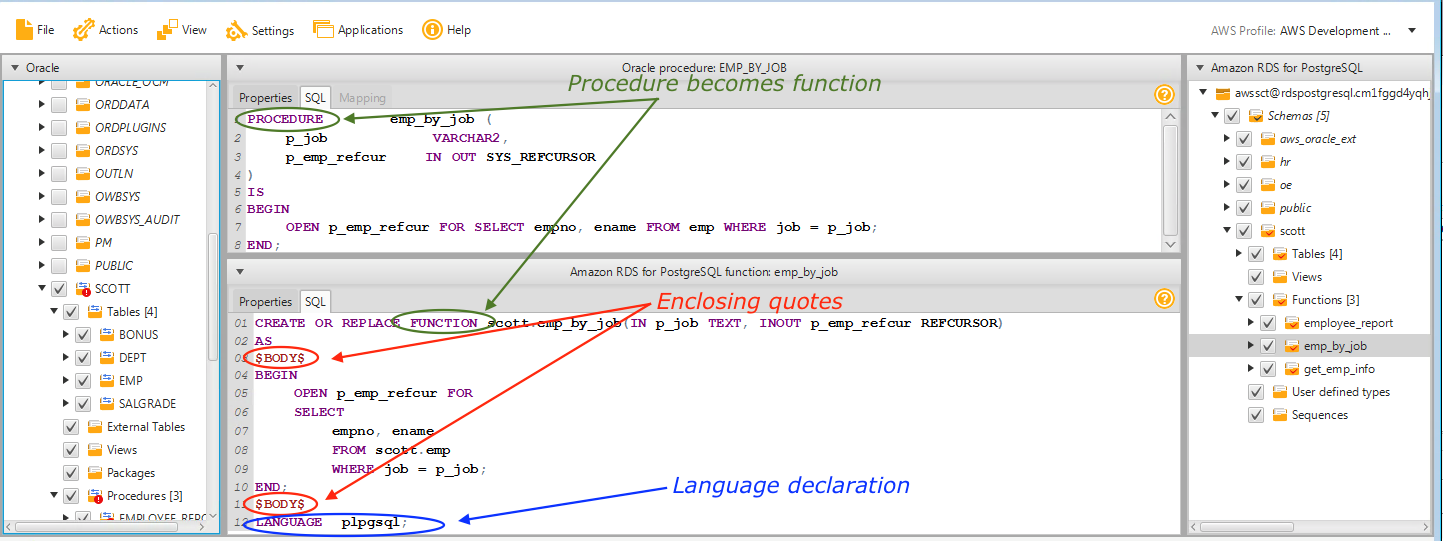The width and height of the screenshot is (1443, 541).
Task: Click the Applications window icon
Action: point(322,29)
